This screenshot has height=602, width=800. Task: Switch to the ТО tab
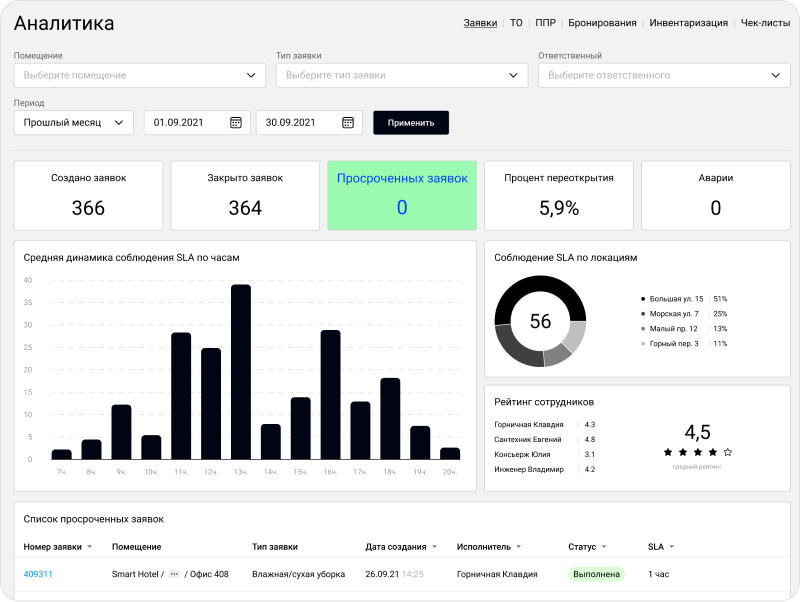click(x=516, y=22)
